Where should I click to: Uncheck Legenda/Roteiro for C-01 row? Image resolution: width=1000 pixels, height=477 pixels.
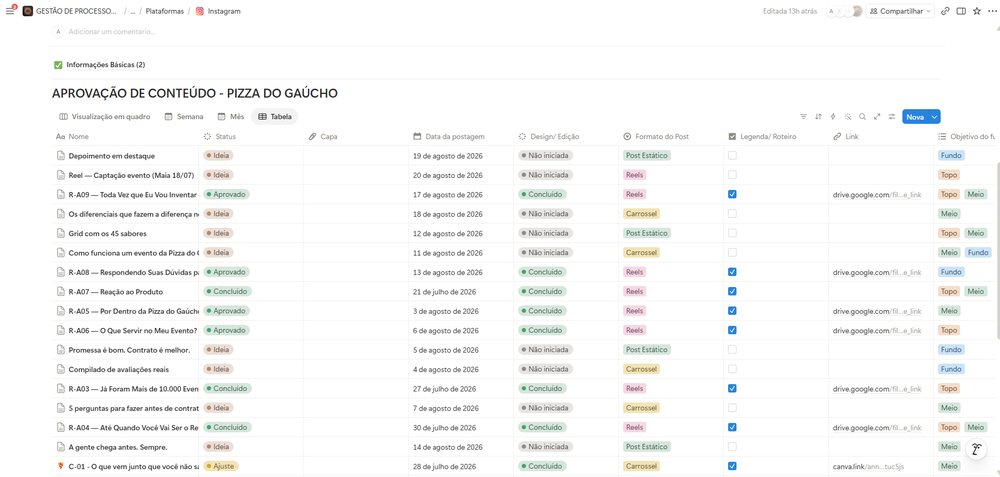point(732,466)
